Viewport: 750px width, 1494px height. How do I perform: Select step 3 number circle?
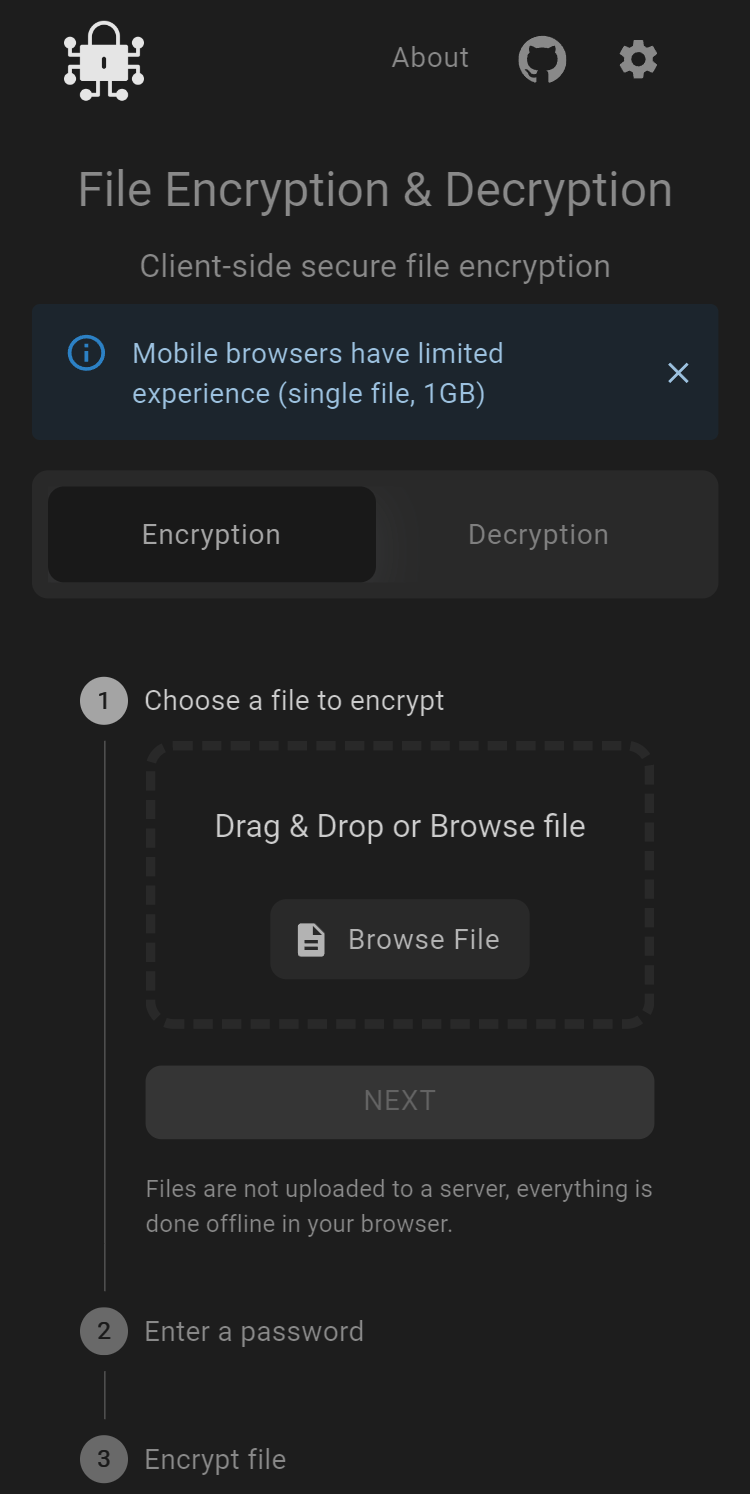(104, 1459)
